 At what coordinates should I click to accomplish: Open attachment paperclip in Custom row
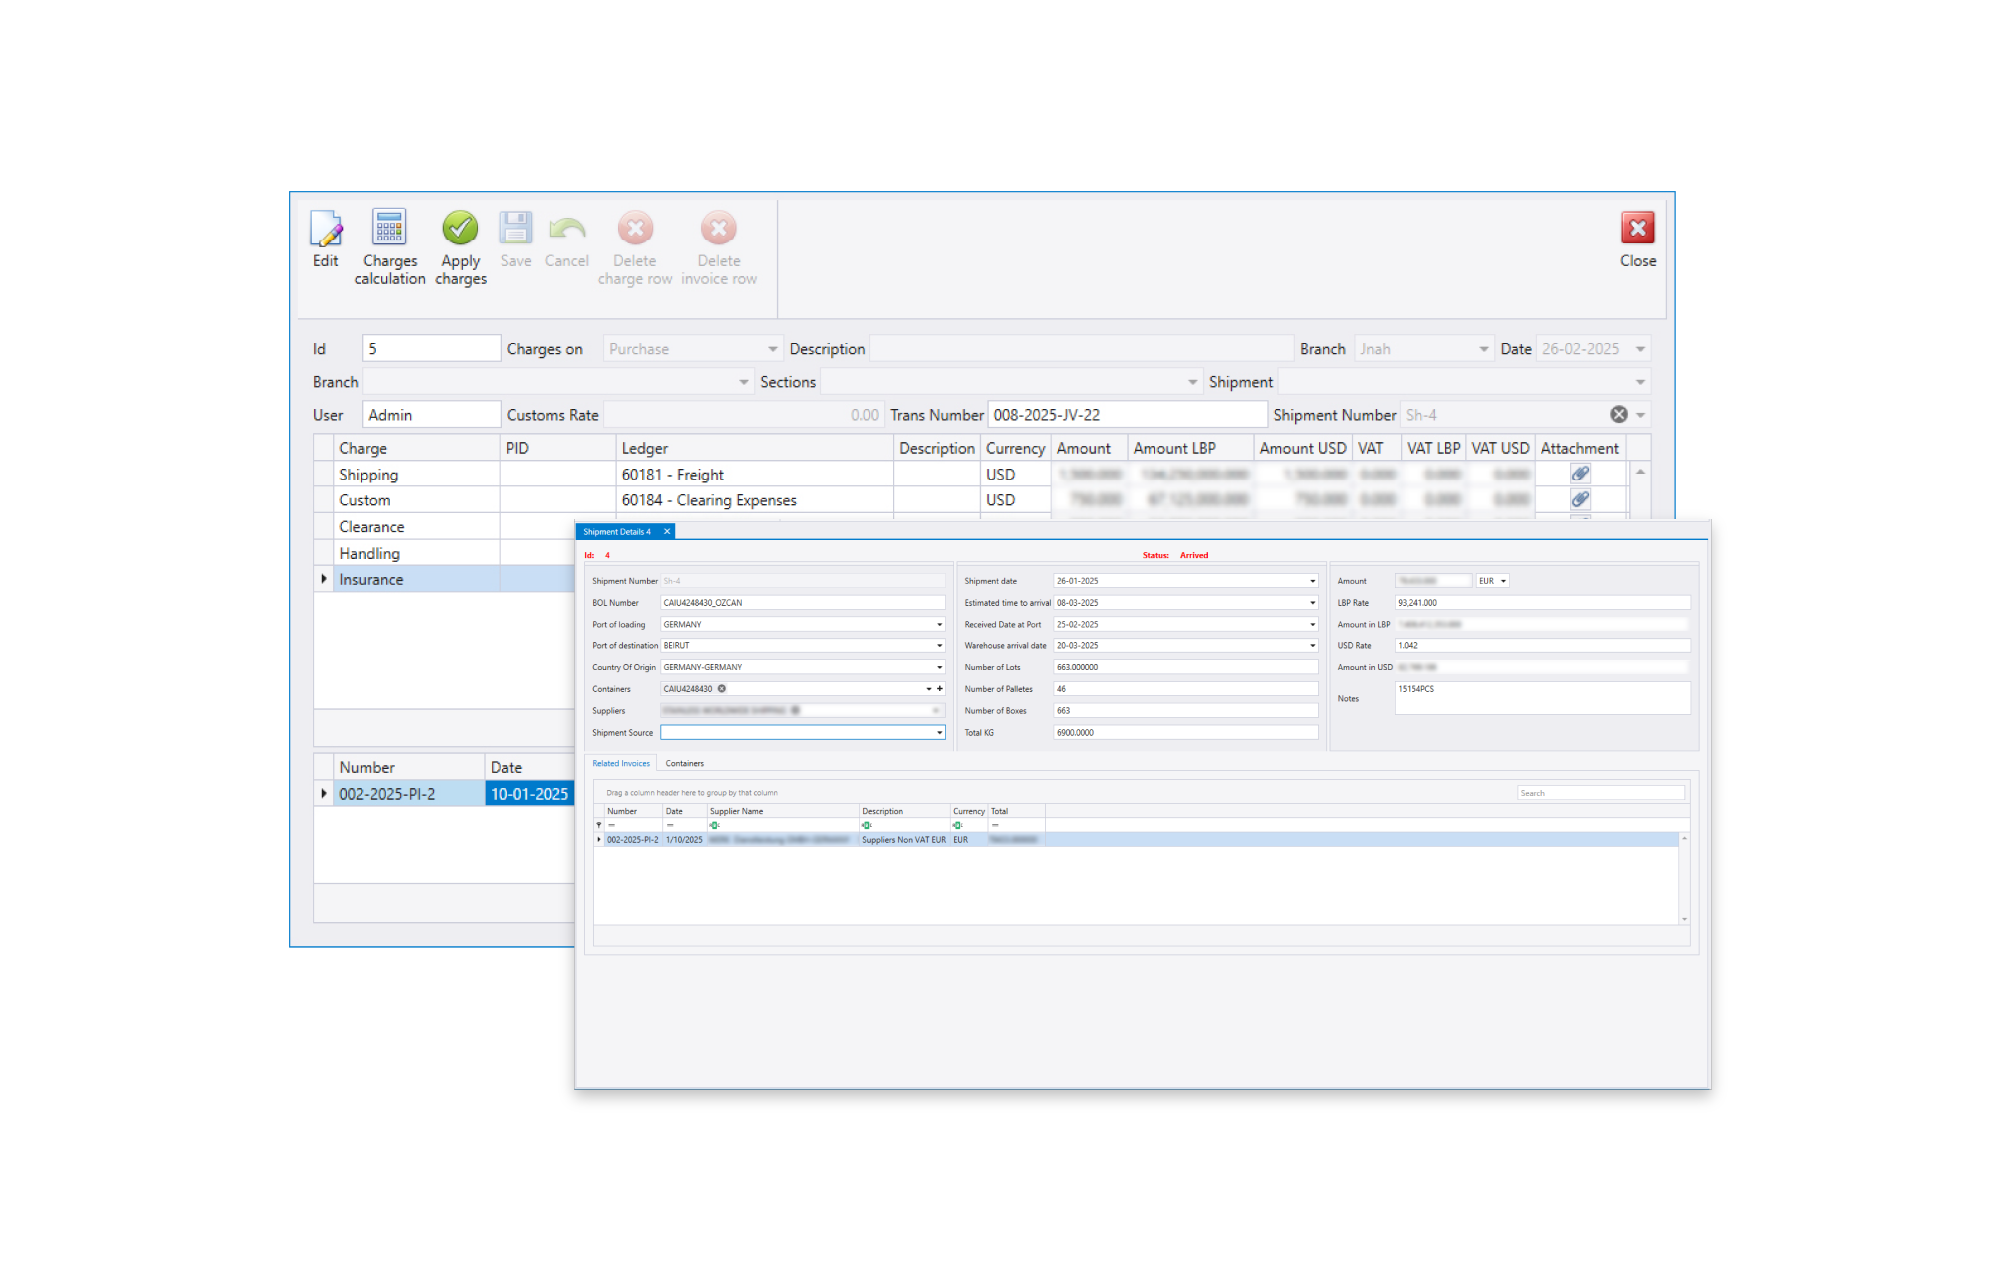pos(1580,499)
